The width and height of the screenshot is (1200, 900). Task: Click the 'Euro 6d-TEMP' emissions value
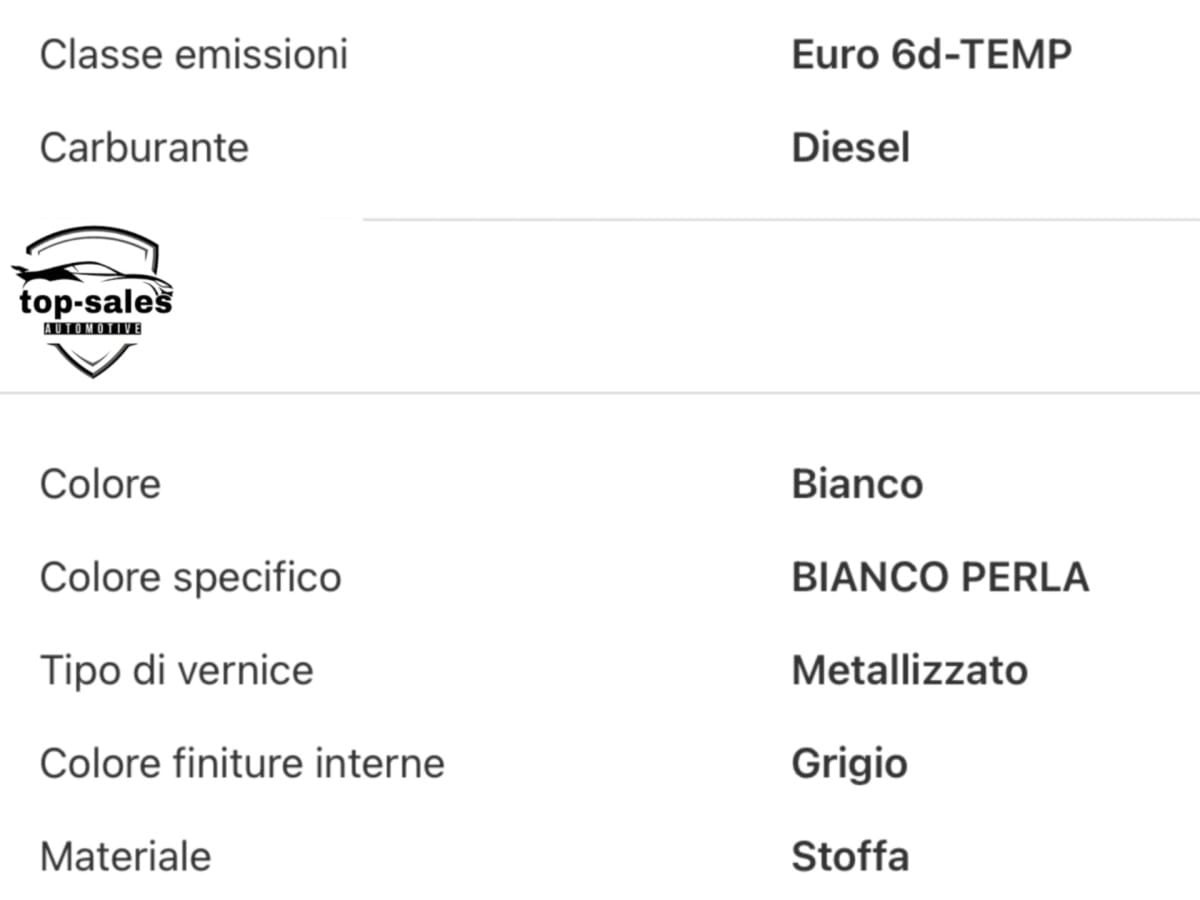[x=931, y=54]
